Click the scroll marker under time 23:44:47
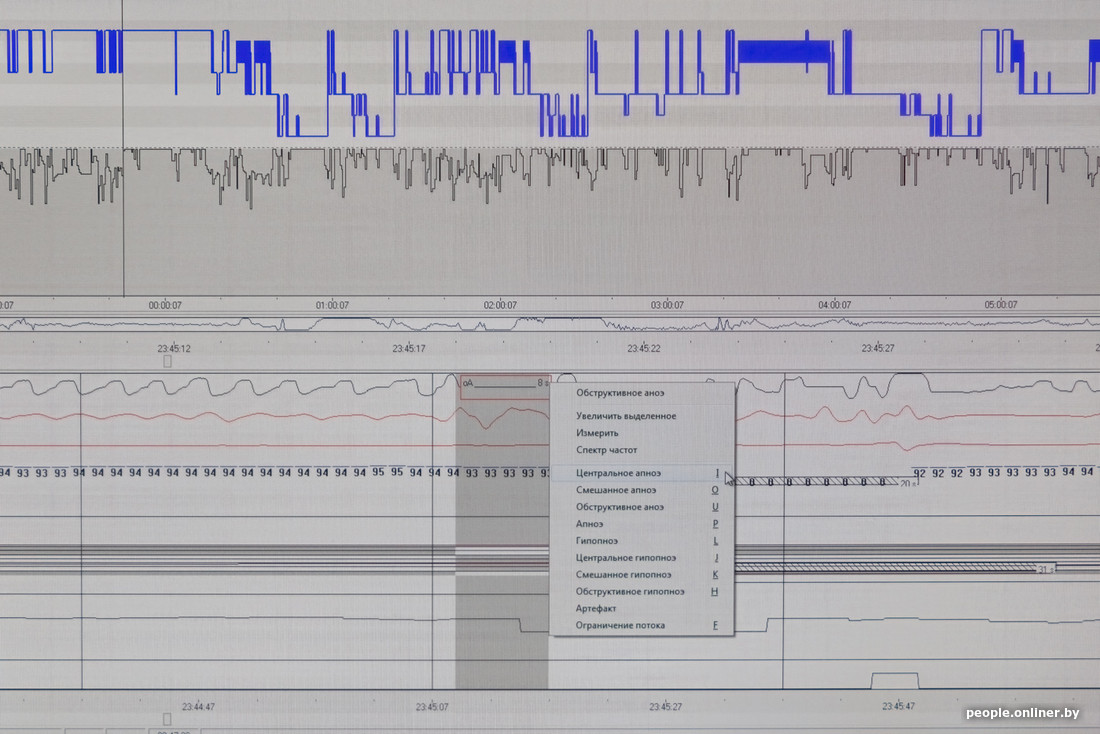This screenshot has width=1100, height=734. (167, 719)
